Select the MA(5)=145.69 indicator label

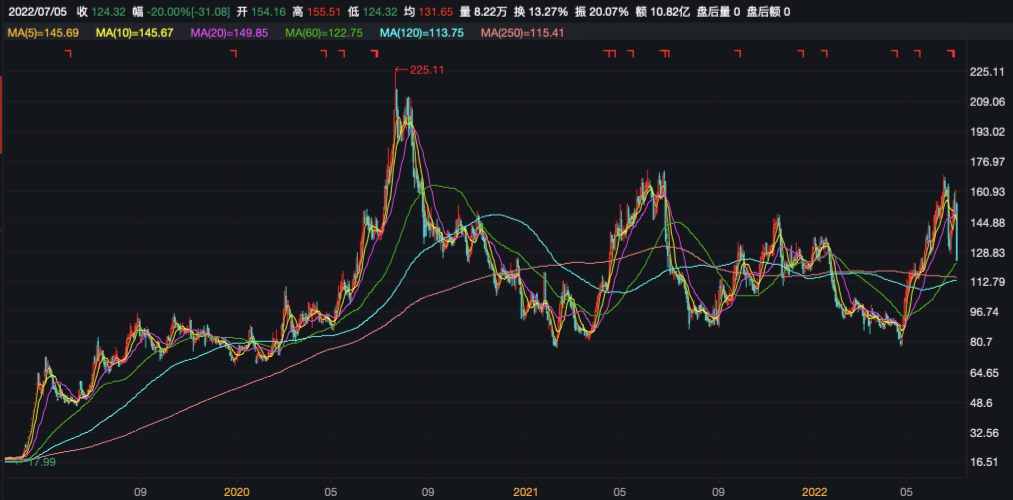[43, 32]
